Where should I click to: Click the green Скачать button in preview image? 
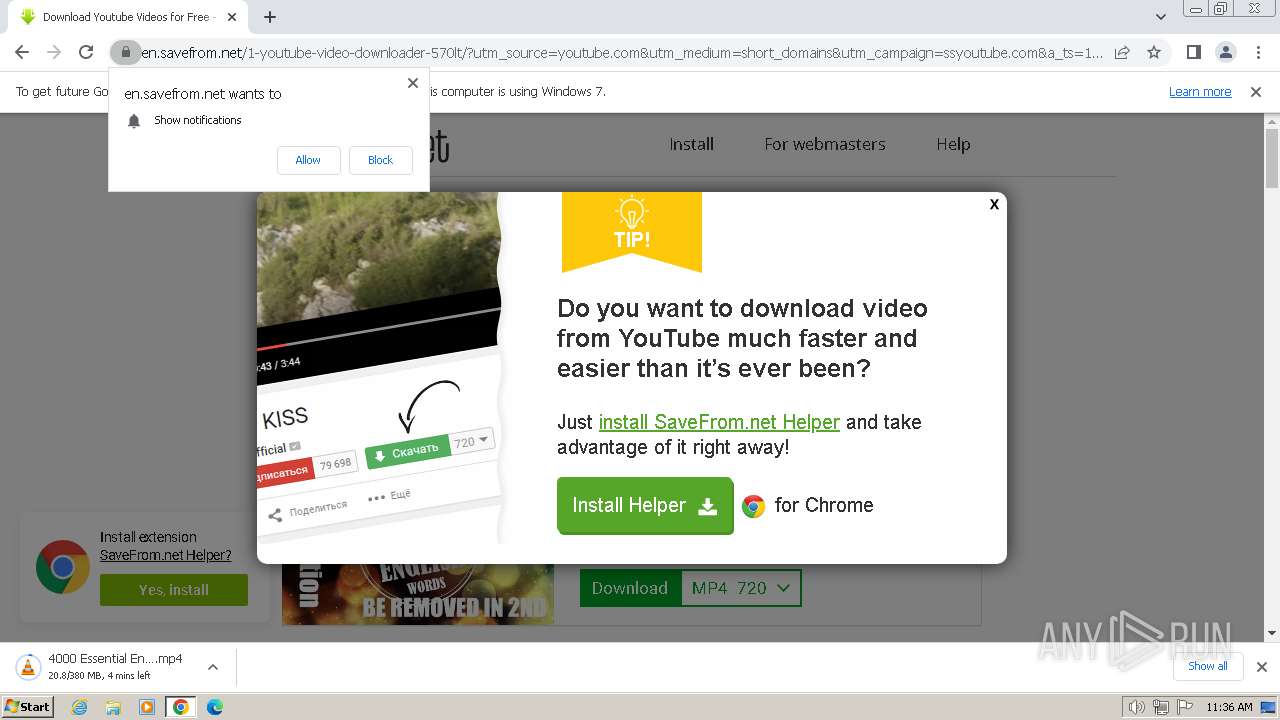(x=408, y=453)
